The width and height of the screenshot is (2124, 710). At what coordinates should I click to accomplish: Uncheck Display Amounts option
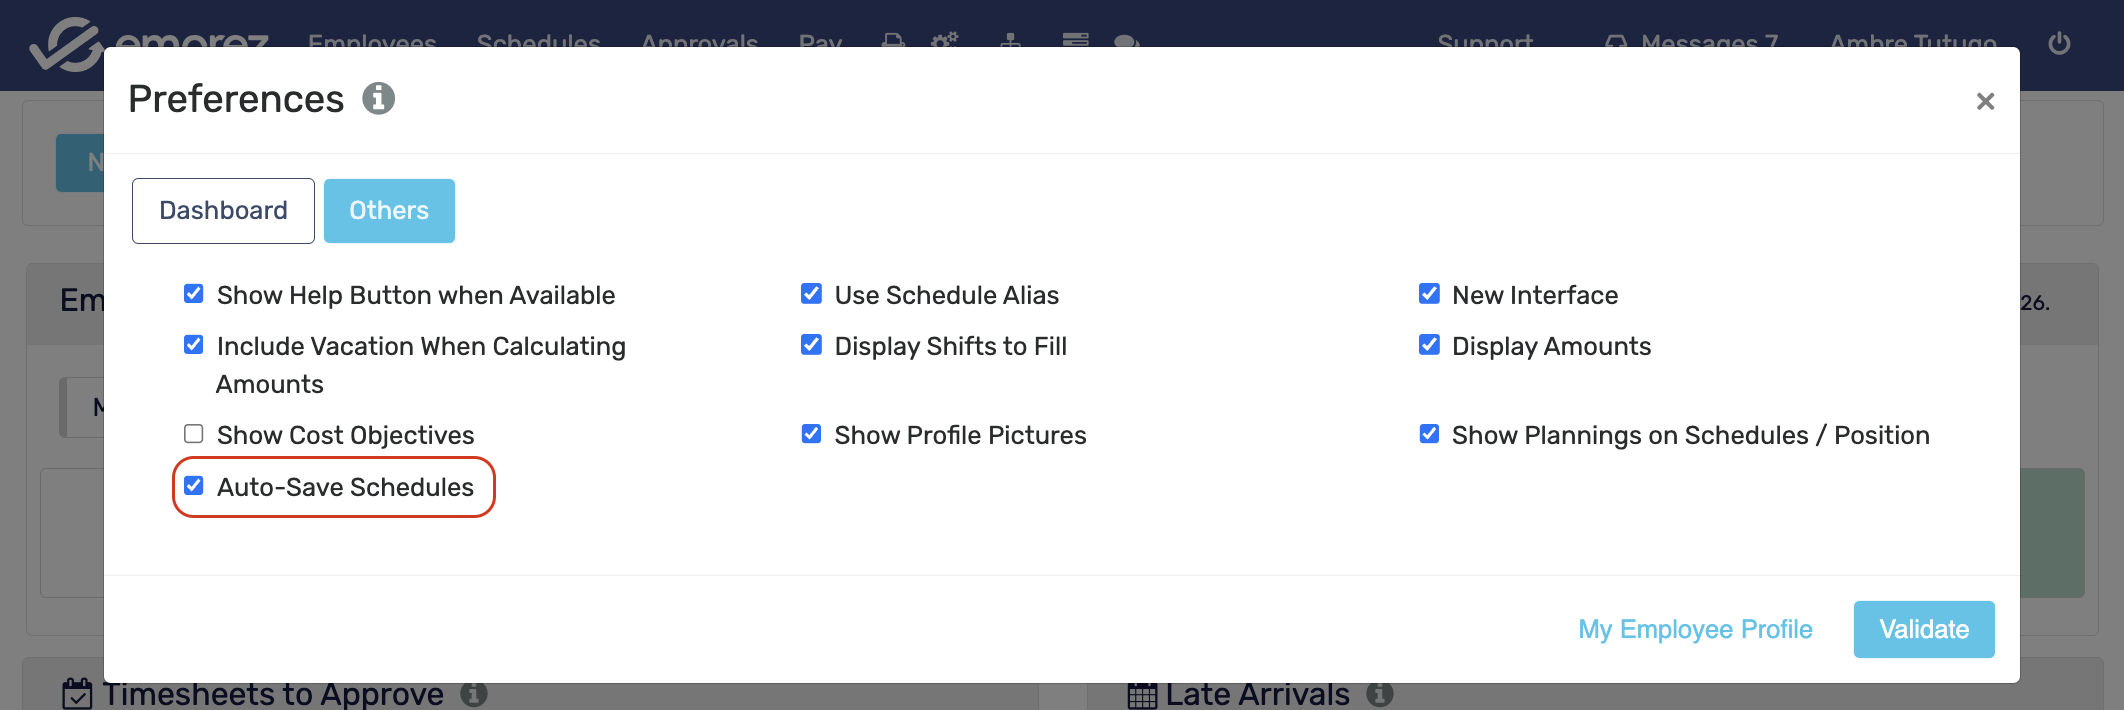tap(1429, 345)
